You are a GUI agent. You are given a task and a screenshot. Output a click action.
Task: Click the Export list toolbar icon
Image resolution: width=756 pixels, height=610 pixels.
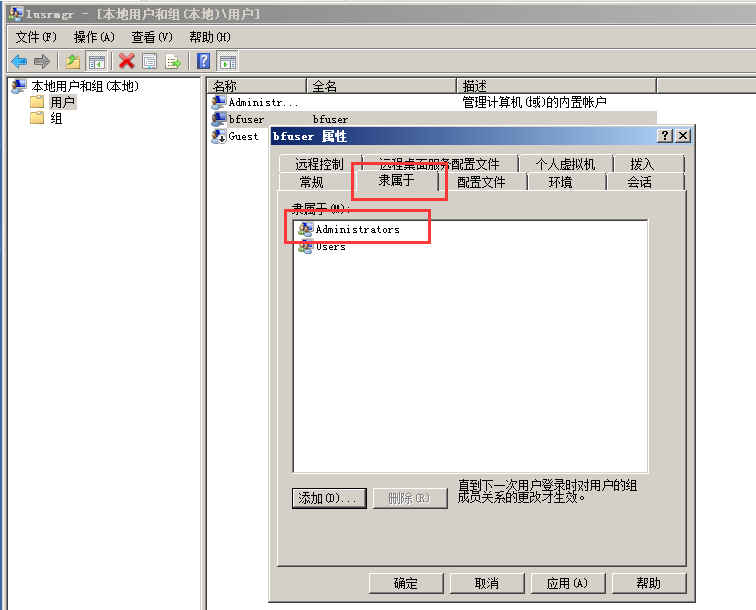(x=173, y=61)
